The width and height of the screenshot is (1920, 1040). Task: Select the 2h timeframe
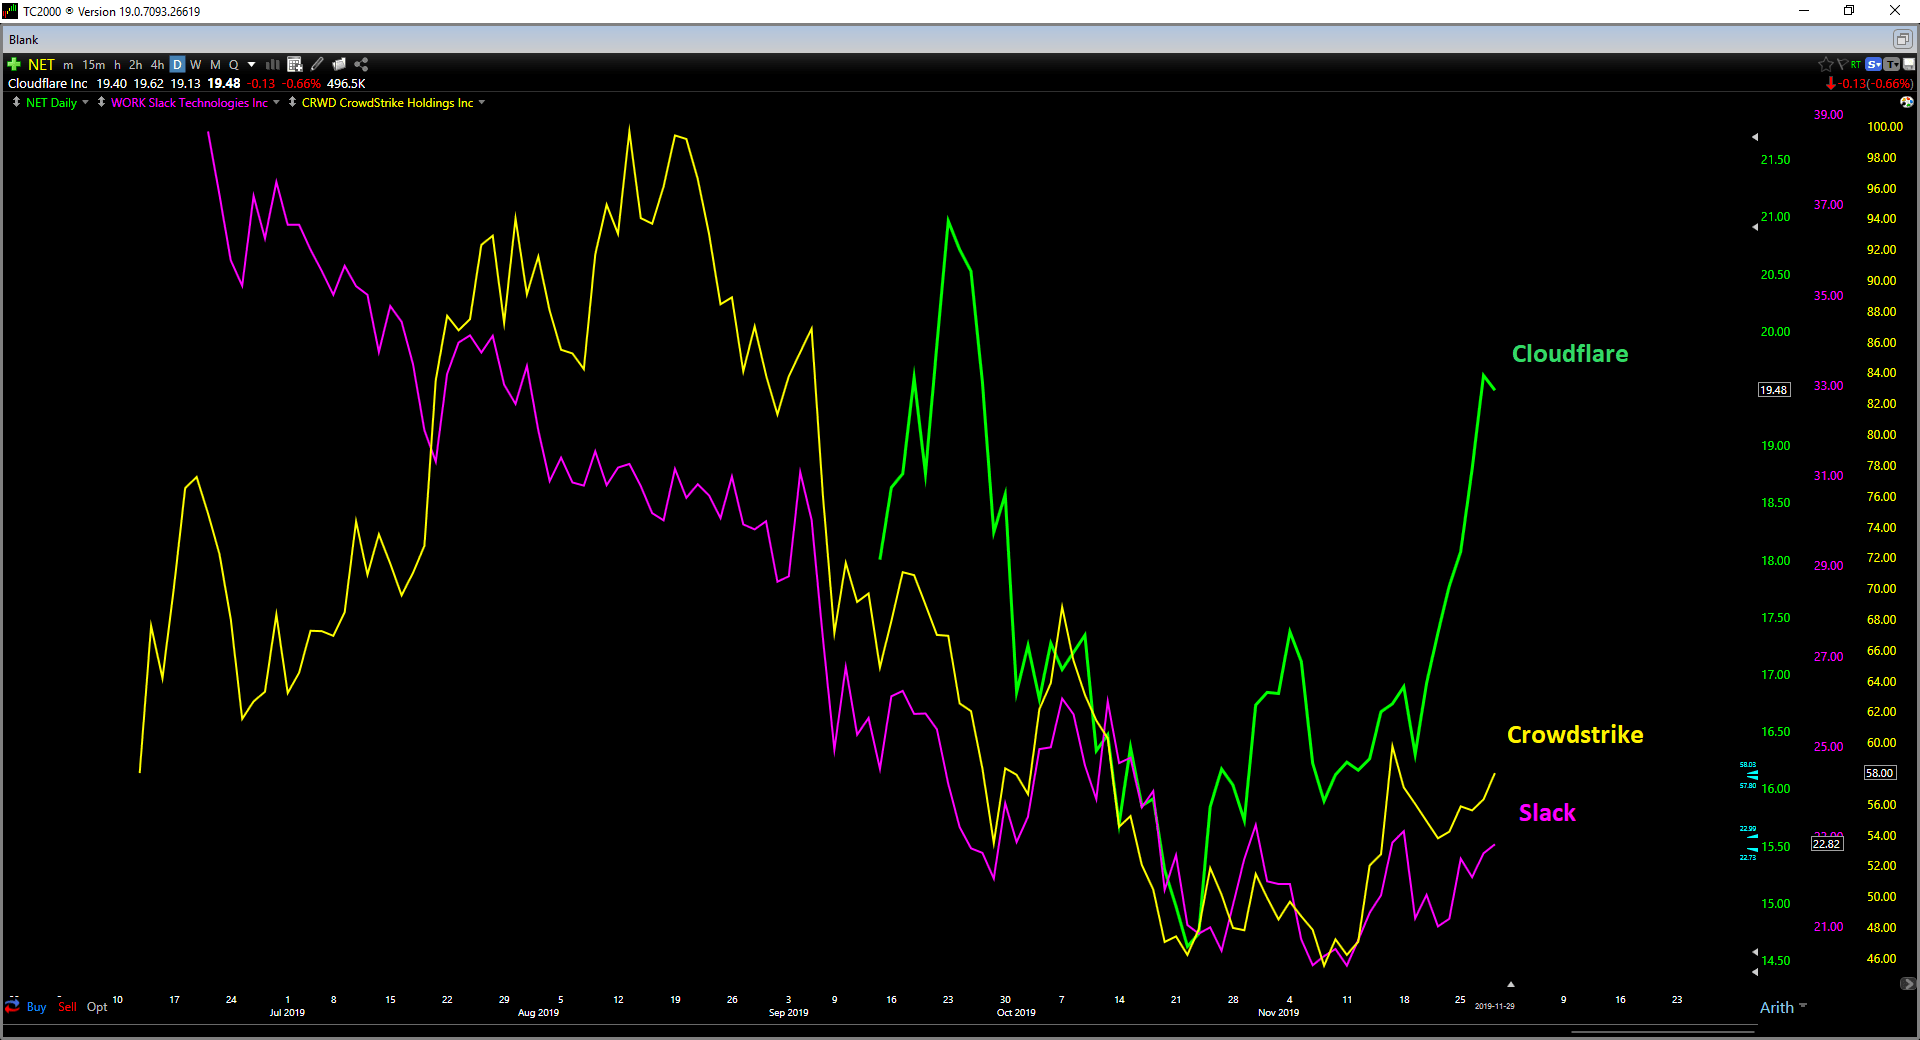(135, 65)
